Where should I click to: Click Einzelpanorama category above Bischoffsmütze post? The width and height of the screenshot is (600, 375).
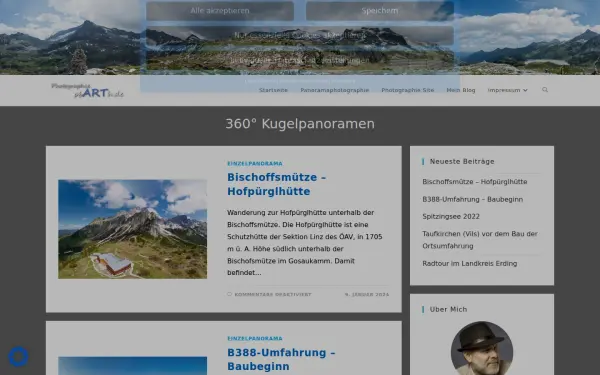255,163
